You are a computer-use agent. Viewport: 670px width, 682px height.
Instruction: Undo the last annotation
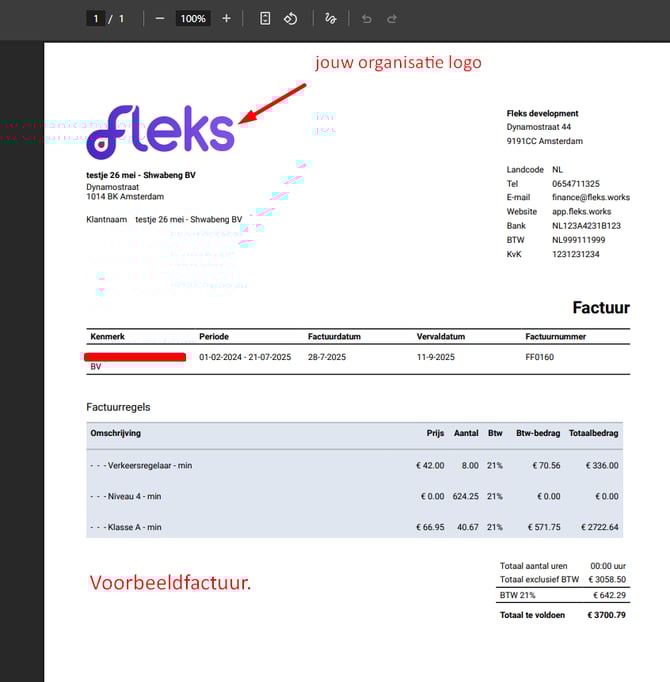pyautogui.click(x=366, y=19)
